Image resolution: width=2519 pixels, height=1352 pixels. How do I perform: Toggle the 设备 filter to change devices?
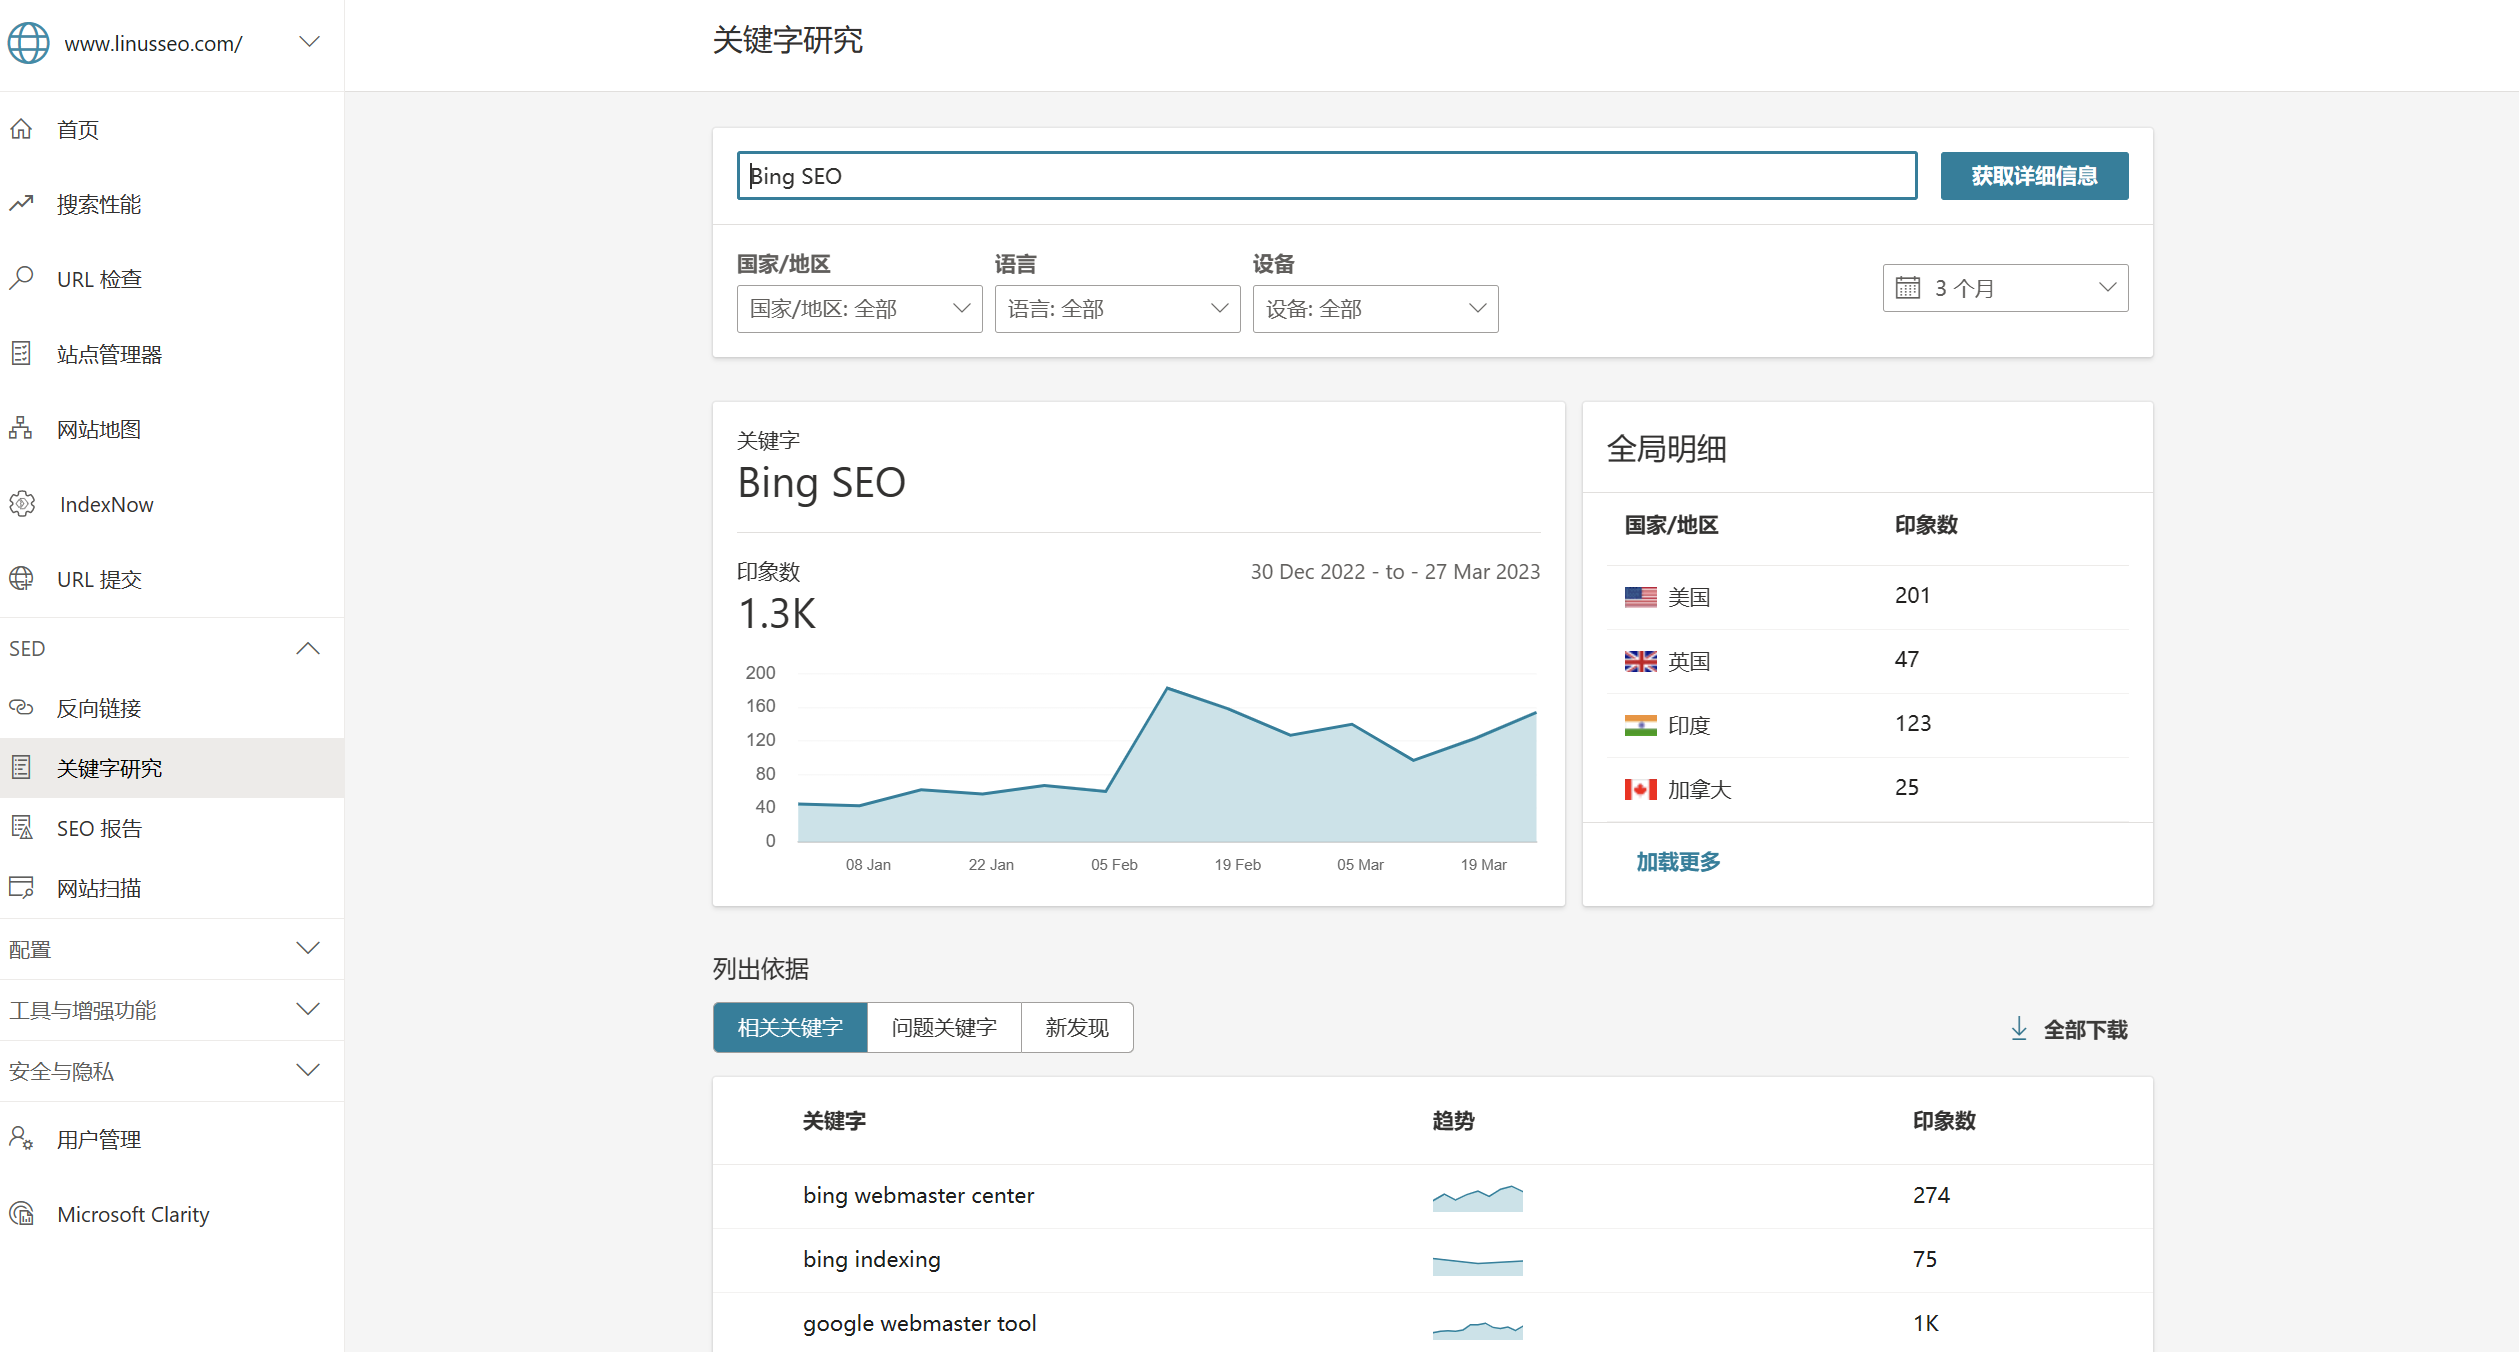pyautogui.click(x=1374, y=308)
